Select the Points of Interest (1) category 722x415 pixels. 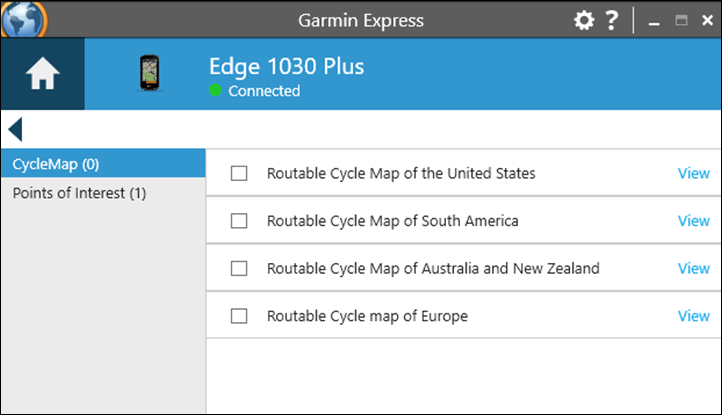coord(103,193)
